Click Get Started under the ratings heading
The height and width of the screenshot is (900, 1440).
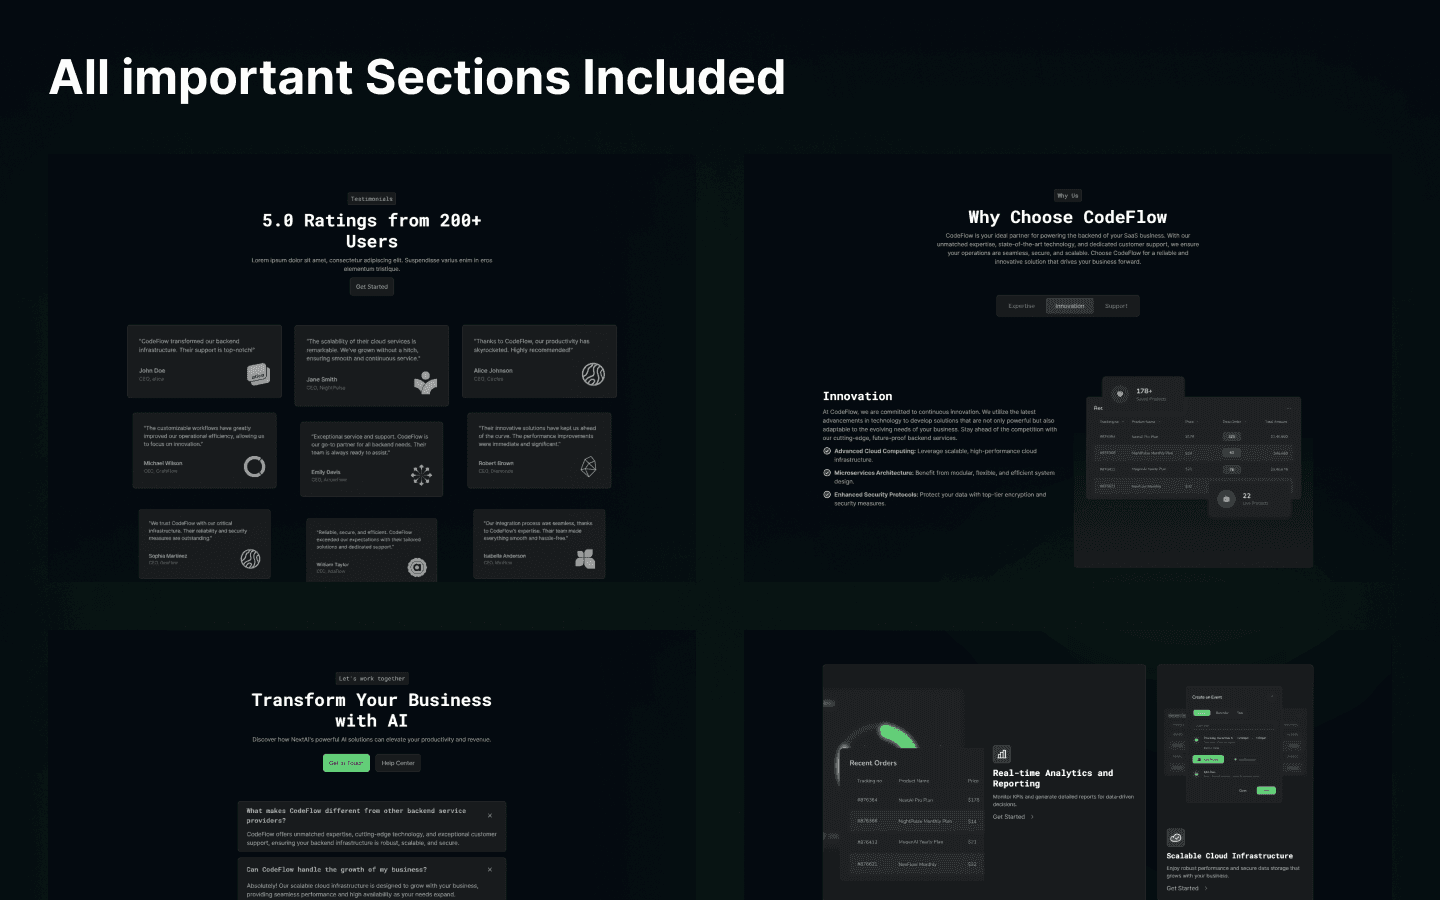coord(372,287)
